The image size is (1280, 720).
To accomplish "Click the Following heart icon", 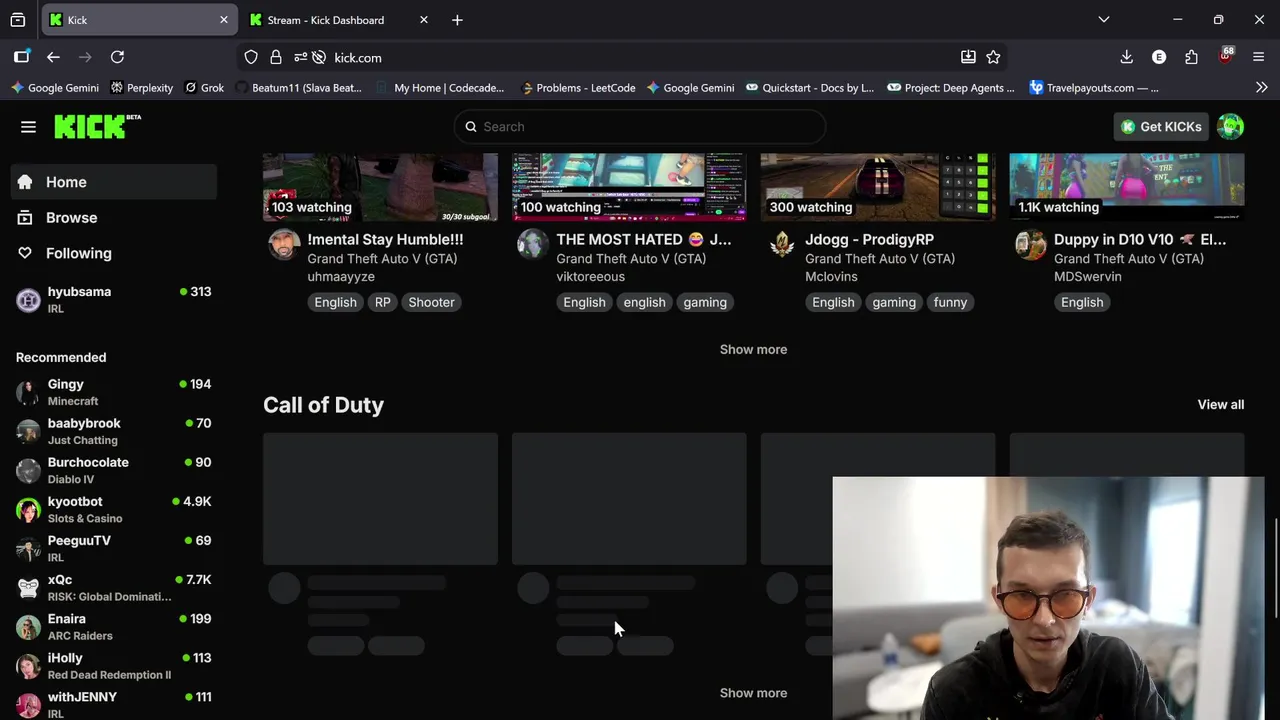I will pos(25,254).
